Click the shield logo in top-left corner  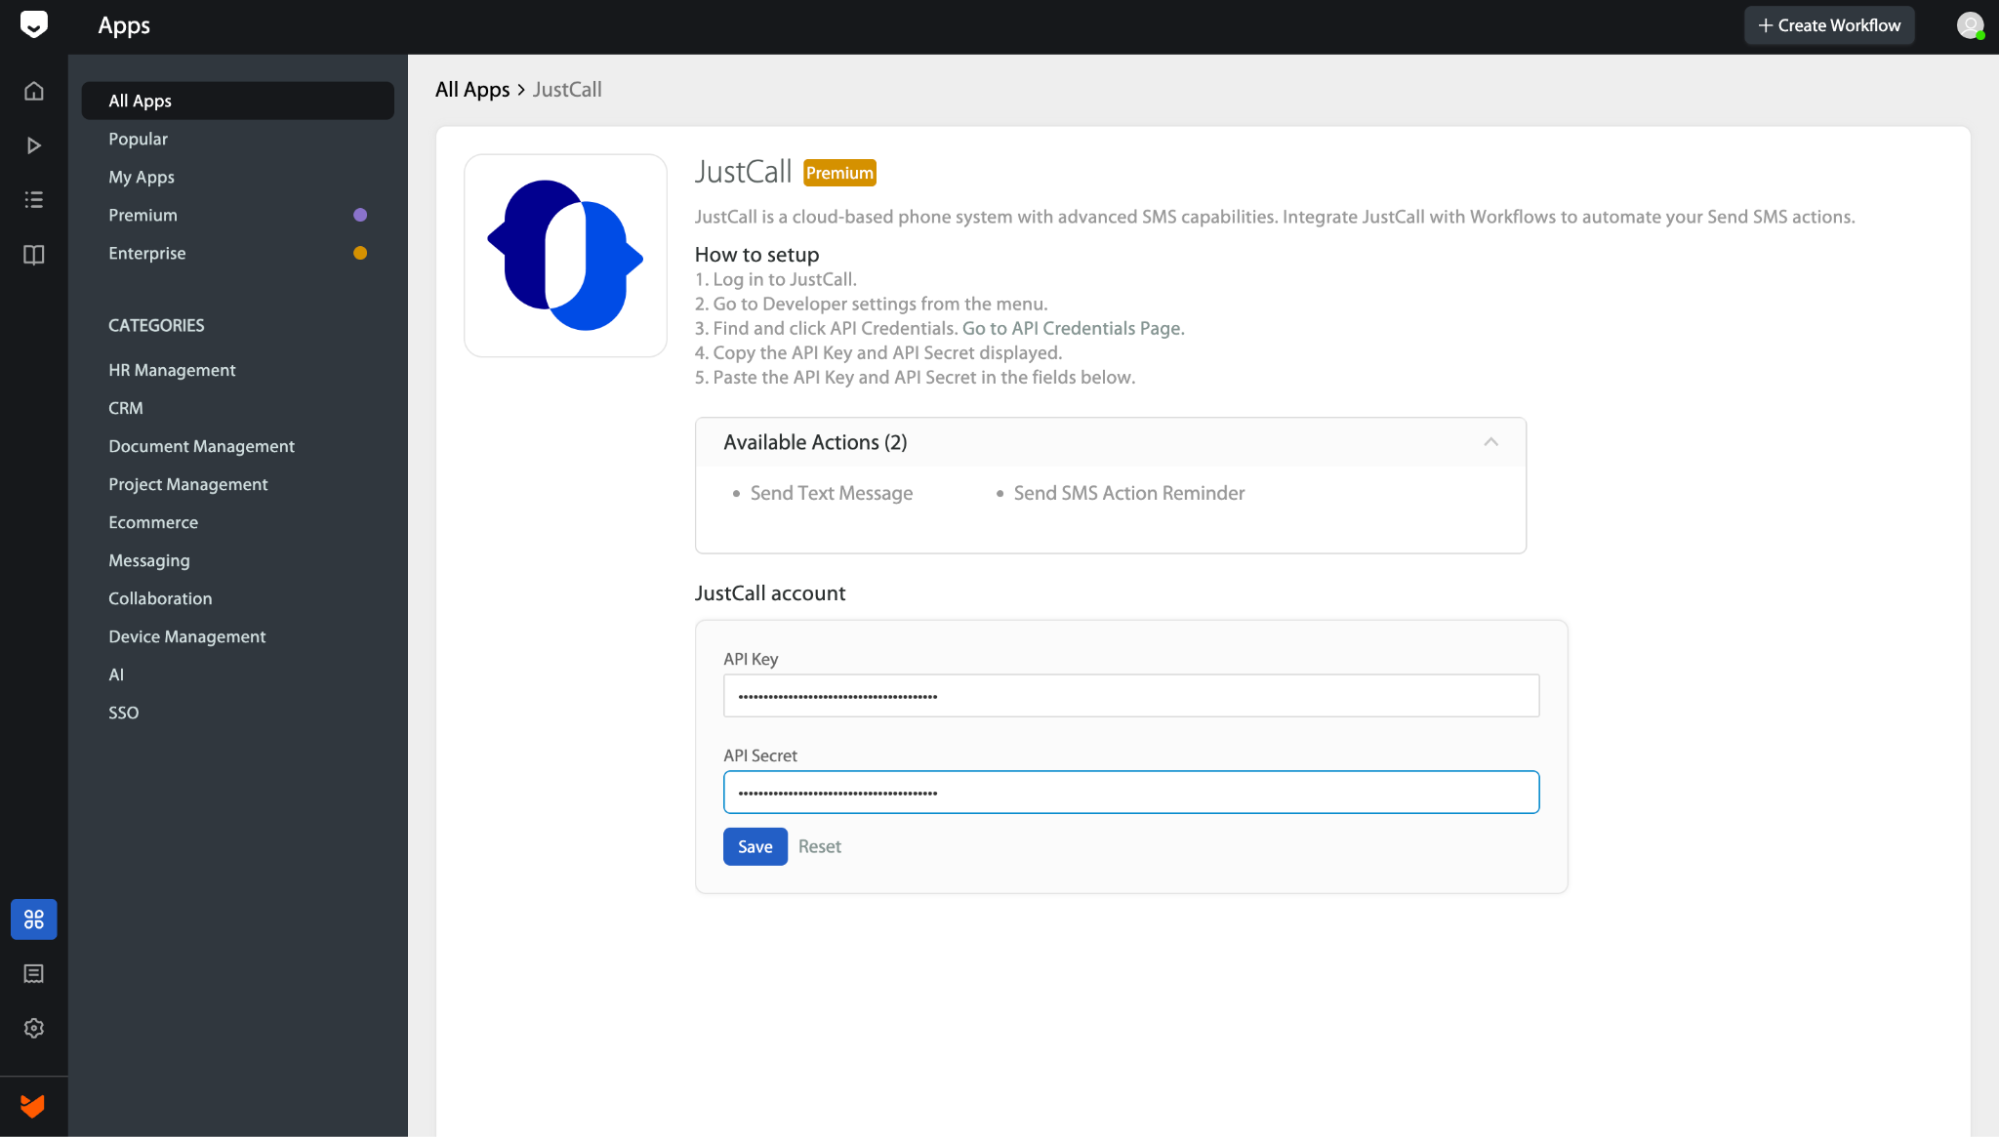coord(33,25)
